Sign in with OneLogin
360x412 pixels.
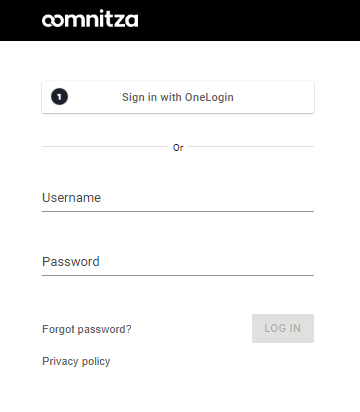point(178,97)
